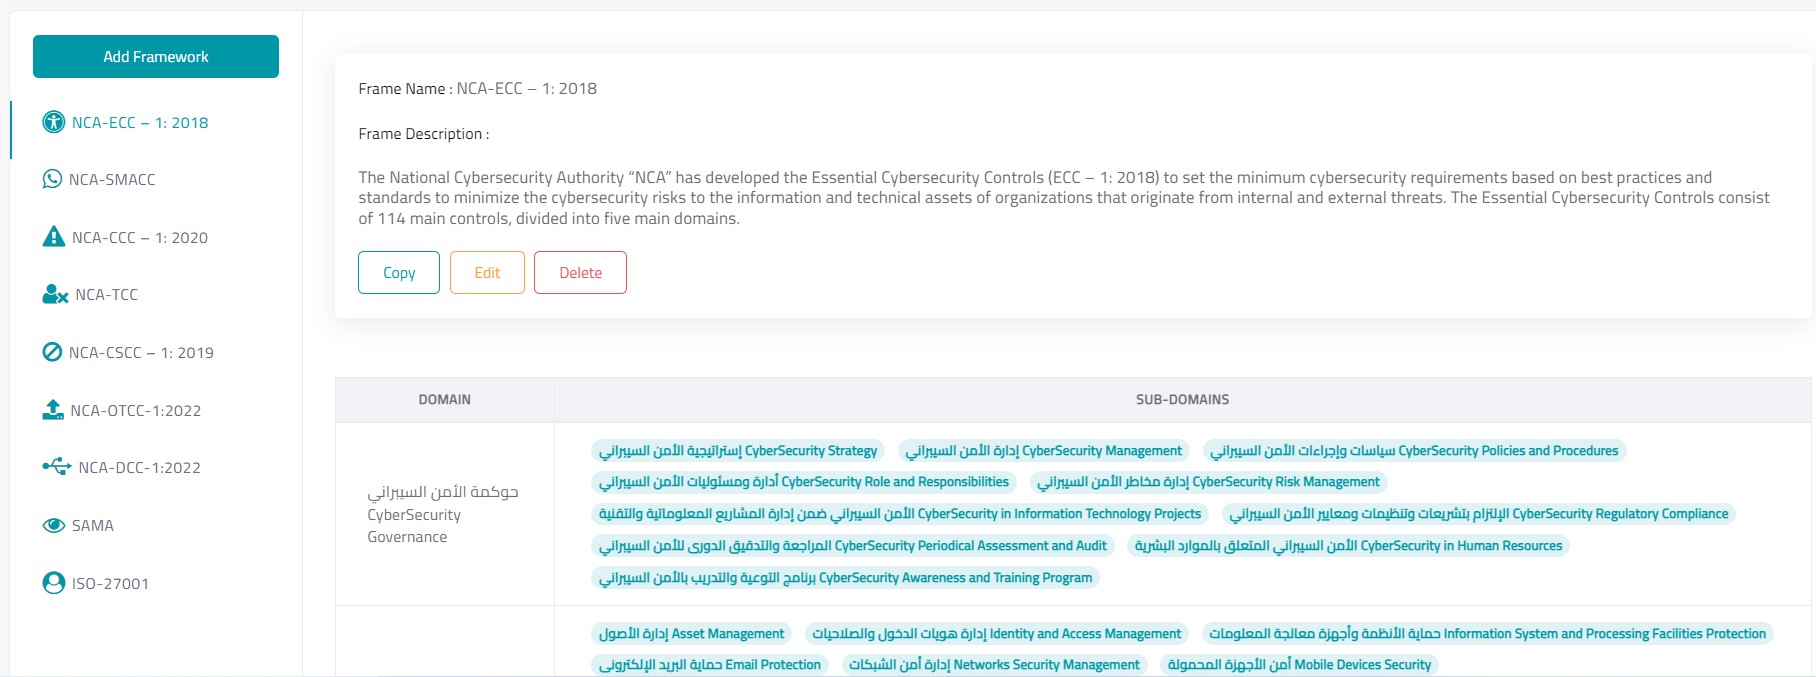The height and width of the screenshot is (677, 1816).
Task: Click the USB icon next to NCA-DCC-1:2022
Action: pos(56,467)
